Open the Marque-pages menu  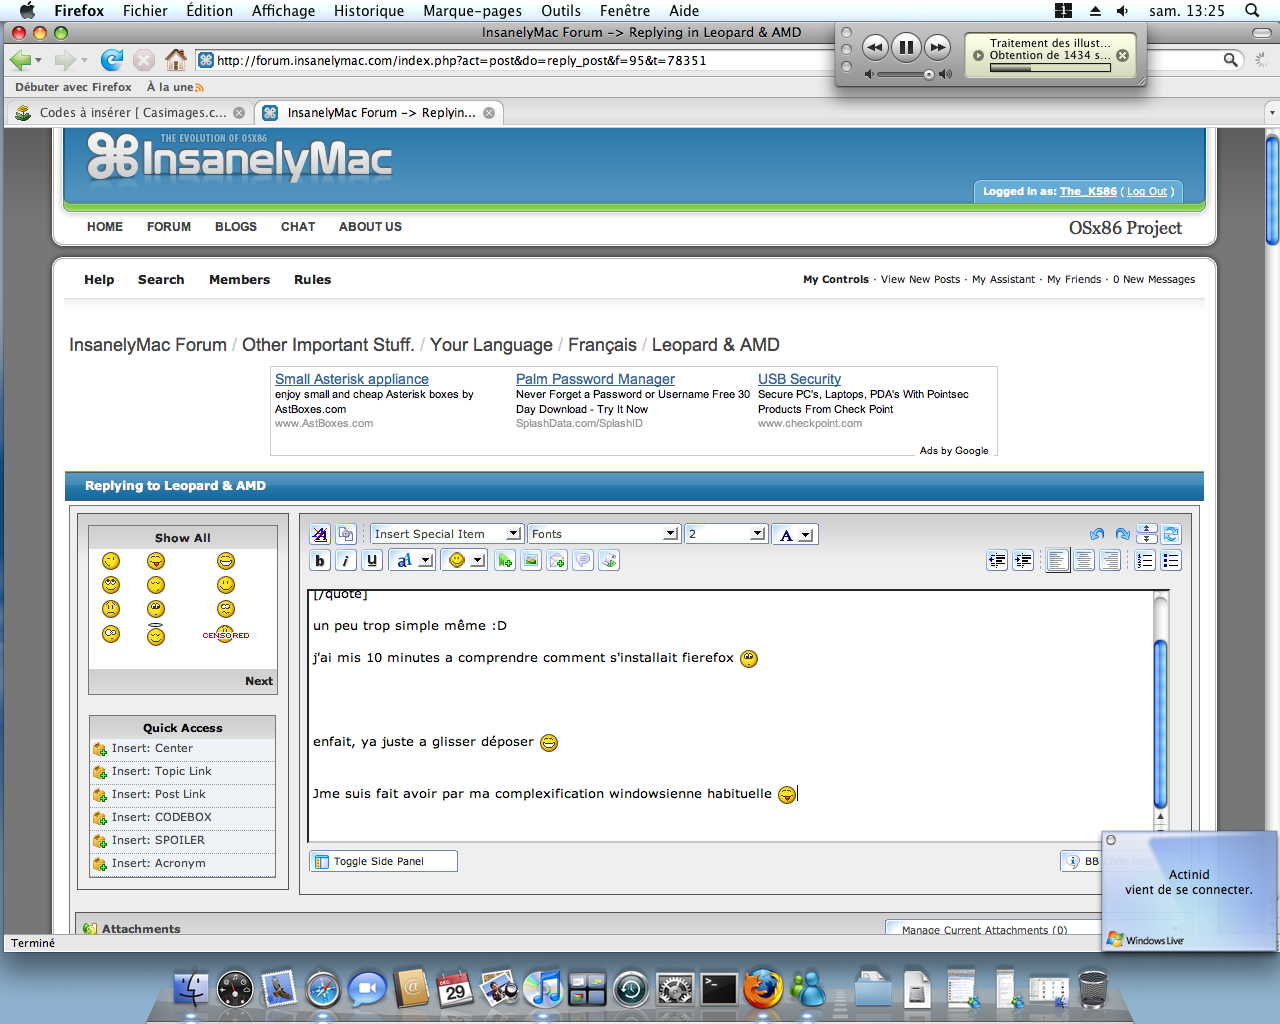tap(473, 11)
